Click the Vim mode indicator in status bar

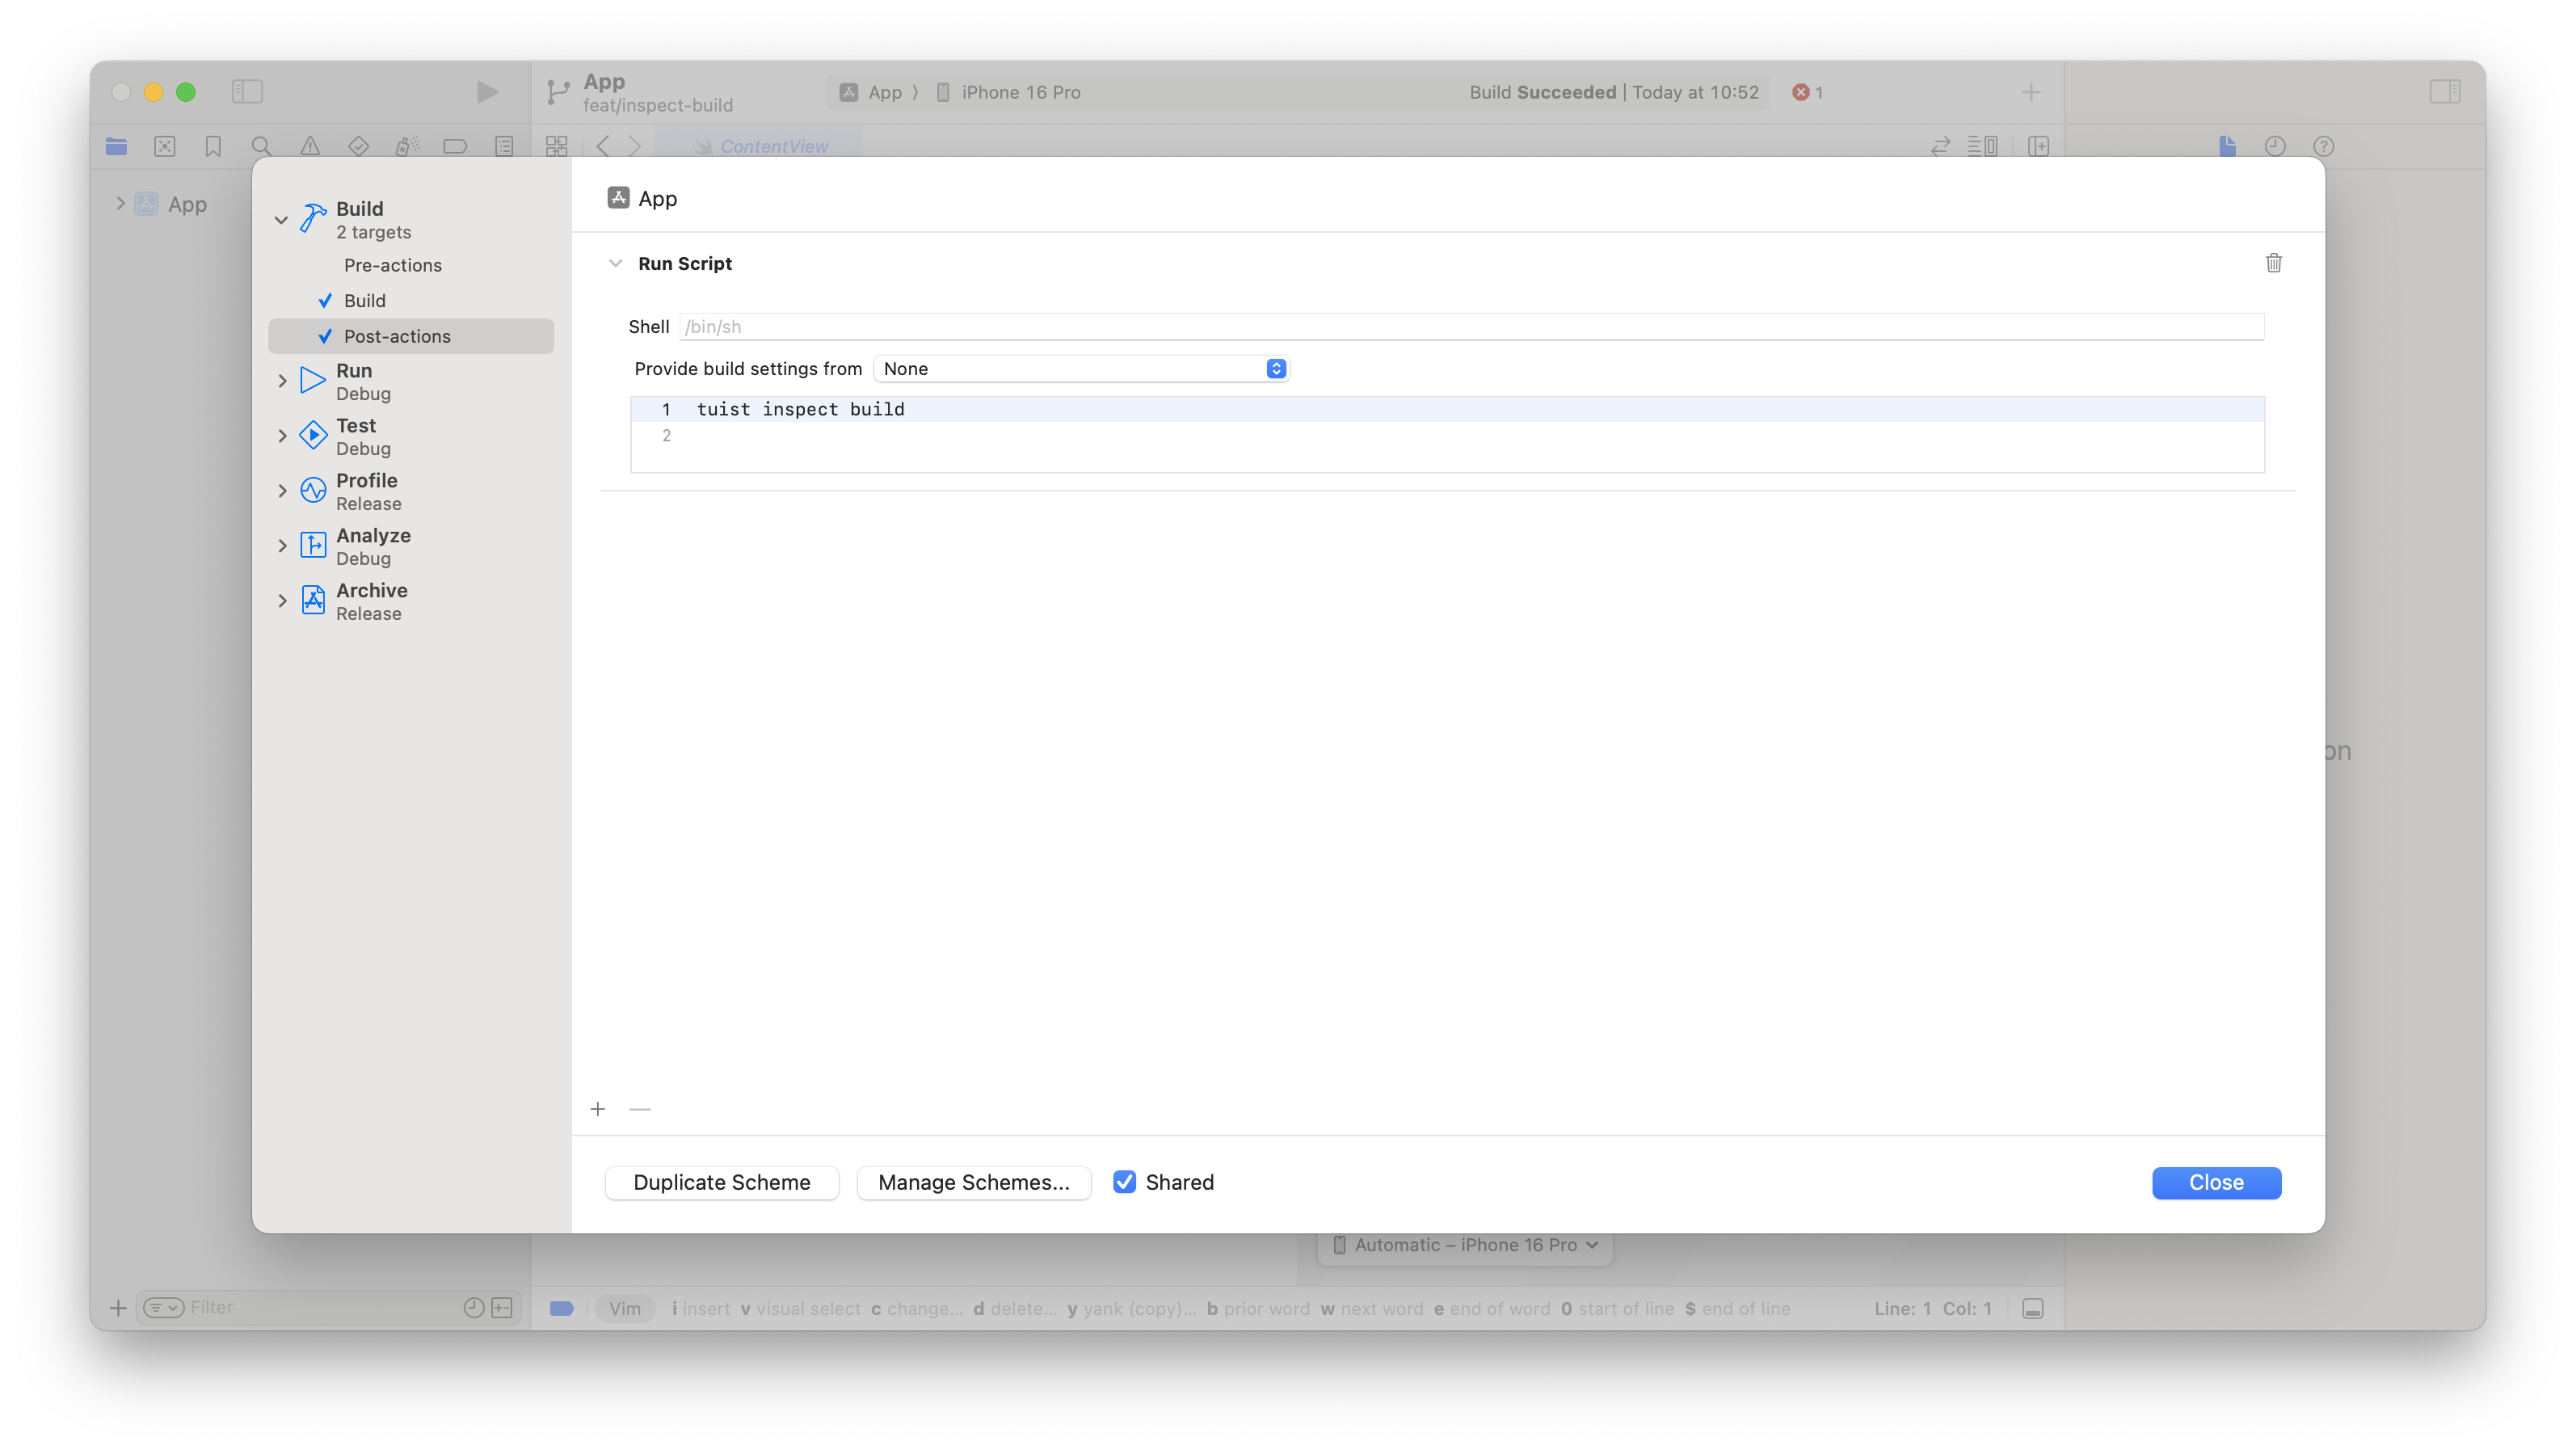624,1308
